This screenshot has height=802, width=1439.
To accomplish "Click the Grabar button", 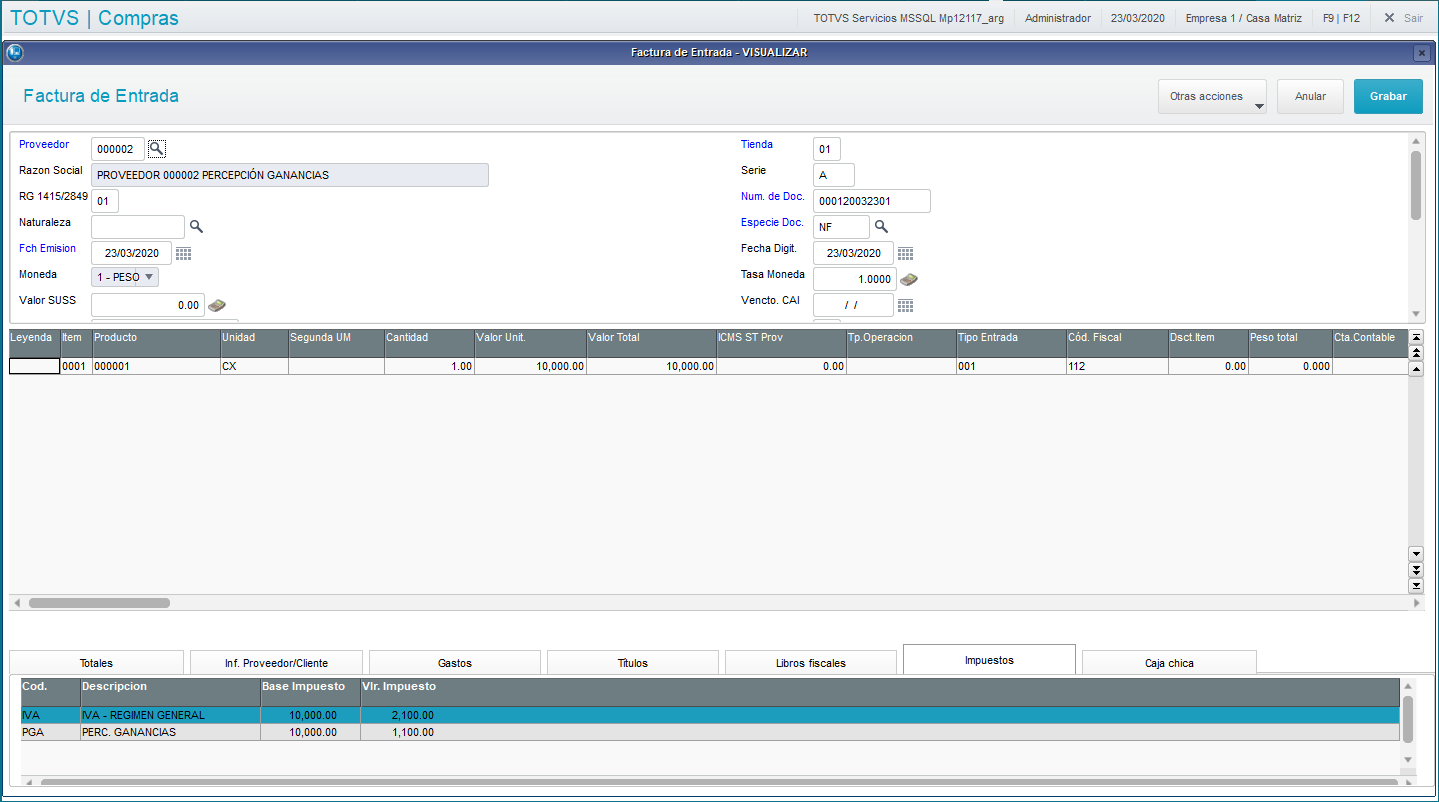I will coord(1388,97).
